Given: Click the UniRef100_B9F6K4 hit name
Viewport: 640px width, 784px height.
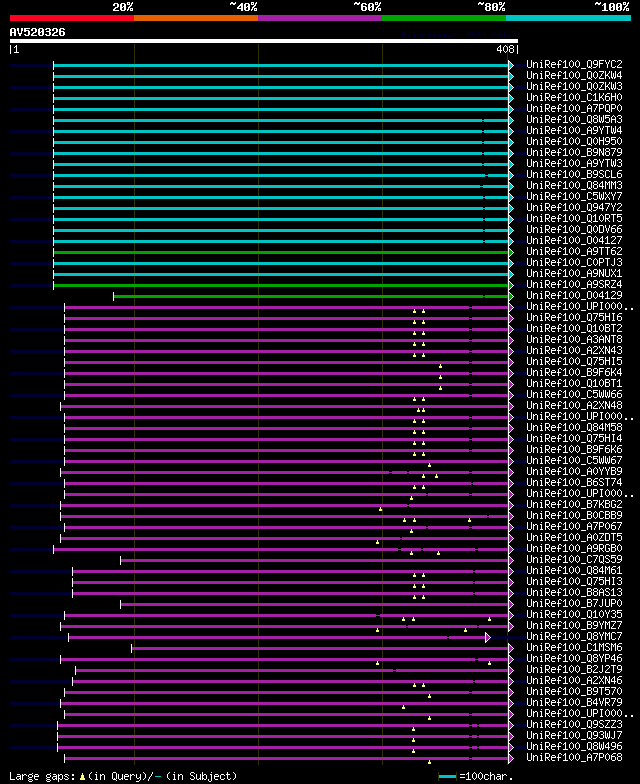Looking at the screenshot, I should (x=574, y=372).
